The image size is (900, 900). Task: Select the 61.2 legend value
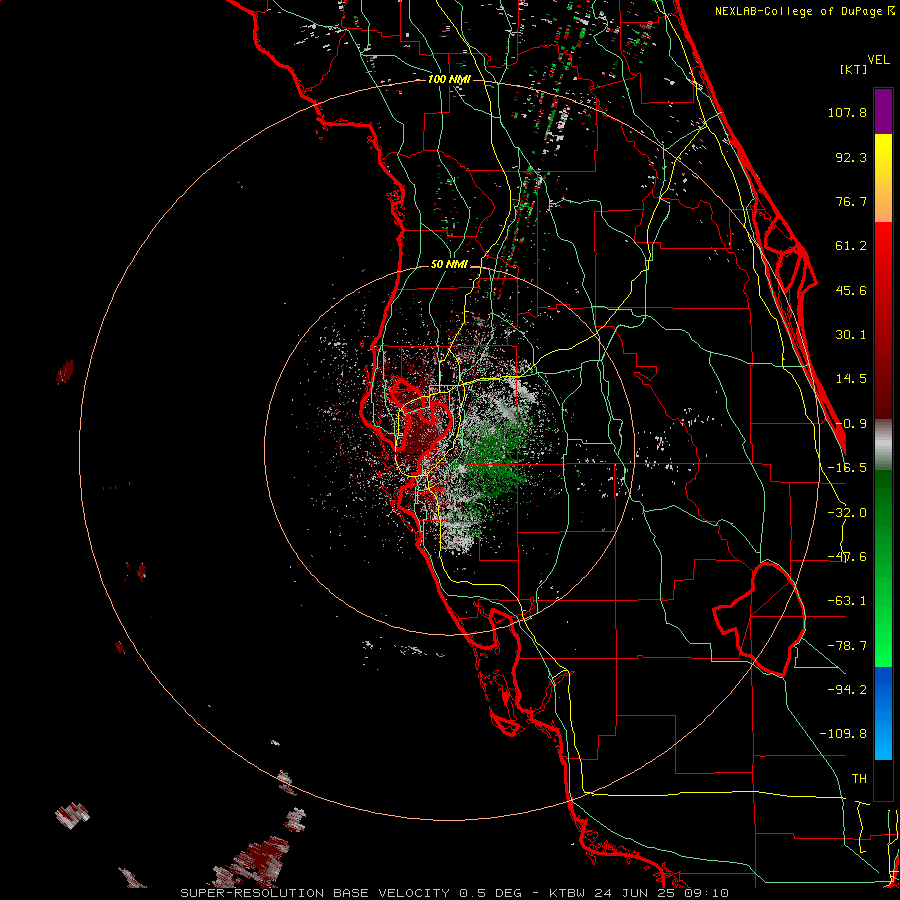pos(851,246)
